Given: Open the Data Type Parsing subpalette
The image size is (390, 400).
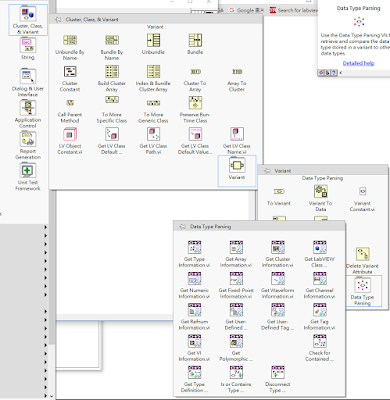Looking at the screenshot, I should [x=362, y=292].
